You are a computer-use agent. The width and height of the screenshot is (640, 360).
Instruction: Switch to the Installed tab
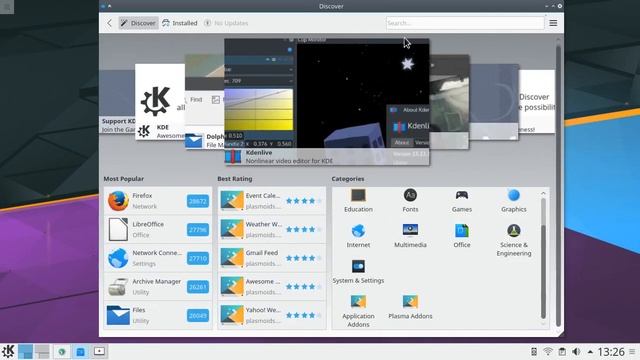click(x=180, y=23)
